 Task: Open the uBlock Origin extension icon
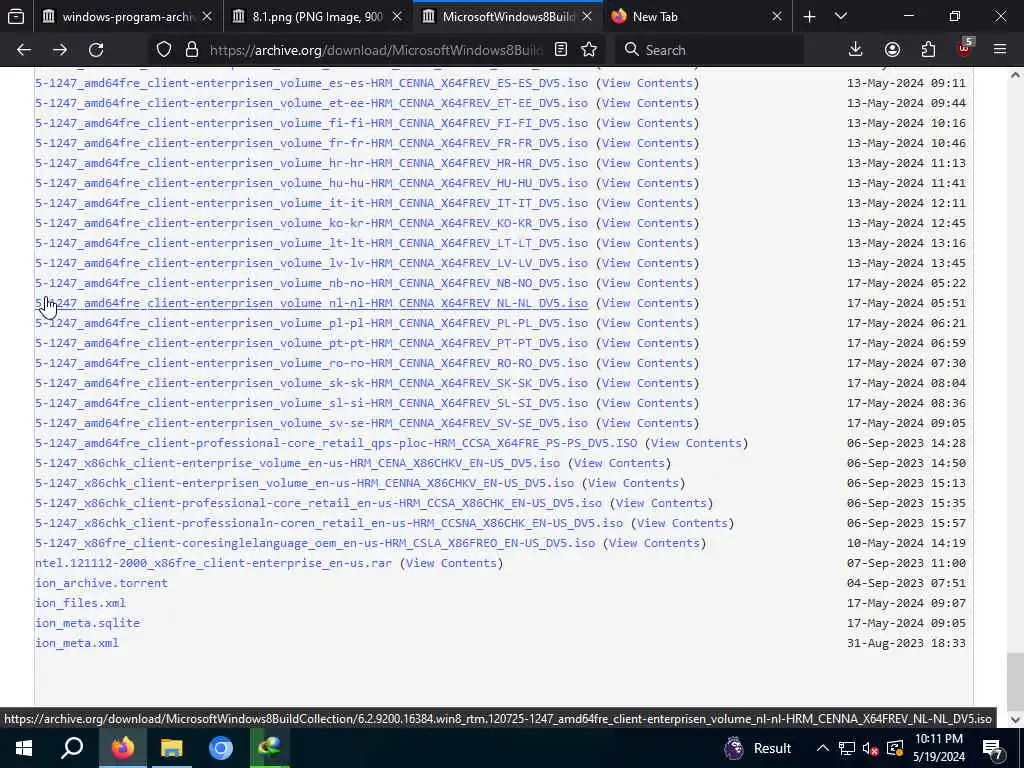965,48
